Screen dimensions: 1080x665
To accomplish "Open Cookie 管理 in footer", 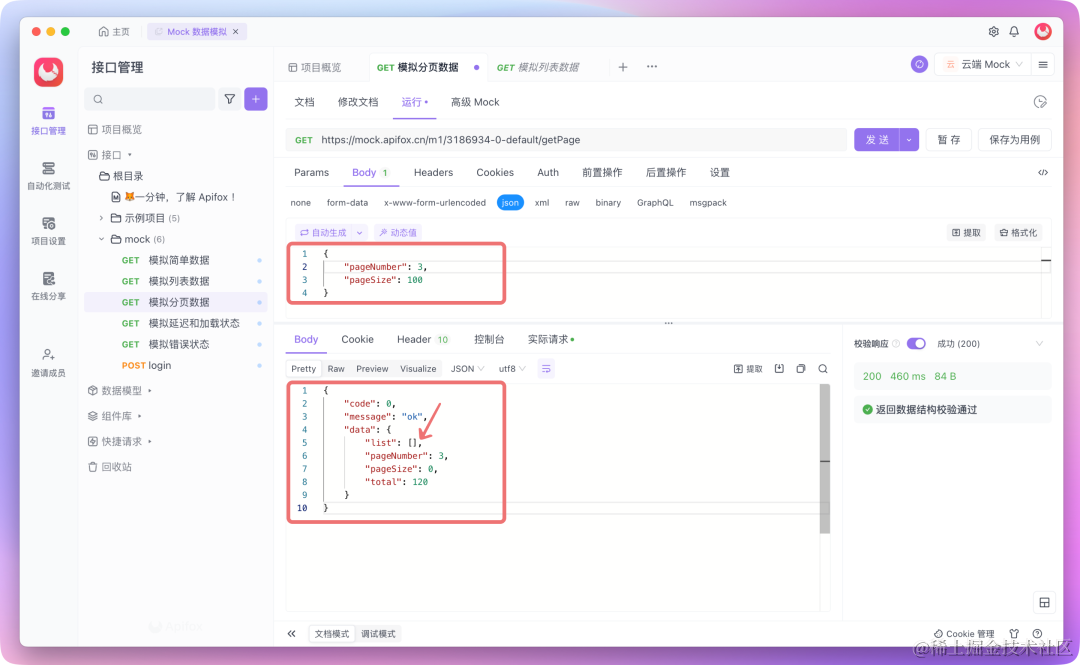I will click(964, 633).
